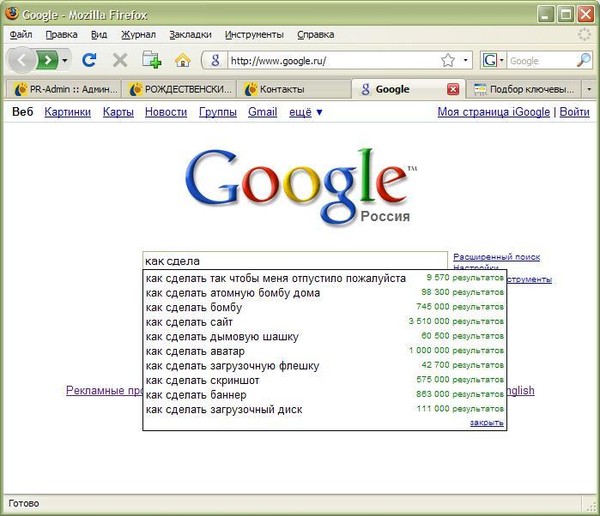This screenshot has height=516, width=600.
Task: Open Моя страница iGoogle link
Action: (494, 112)
